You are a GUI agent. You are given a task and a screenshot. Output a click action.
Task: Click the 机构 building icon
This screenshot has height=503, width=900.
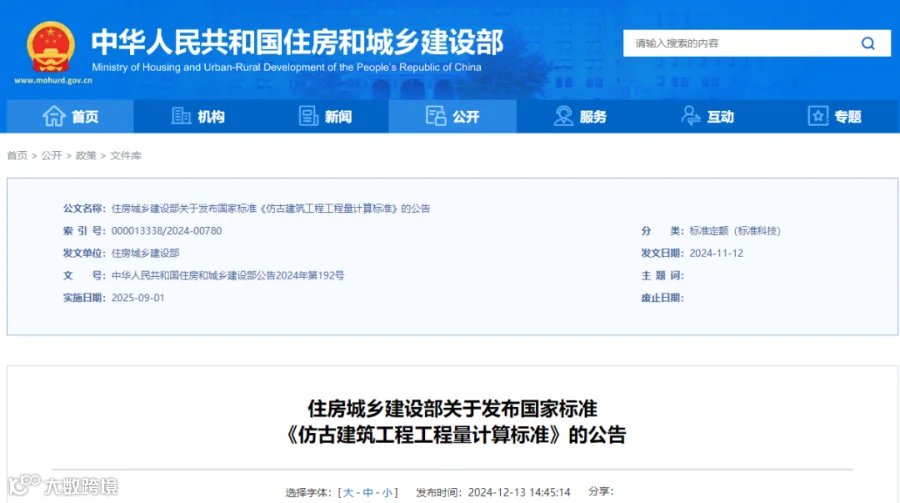[181, 116]
